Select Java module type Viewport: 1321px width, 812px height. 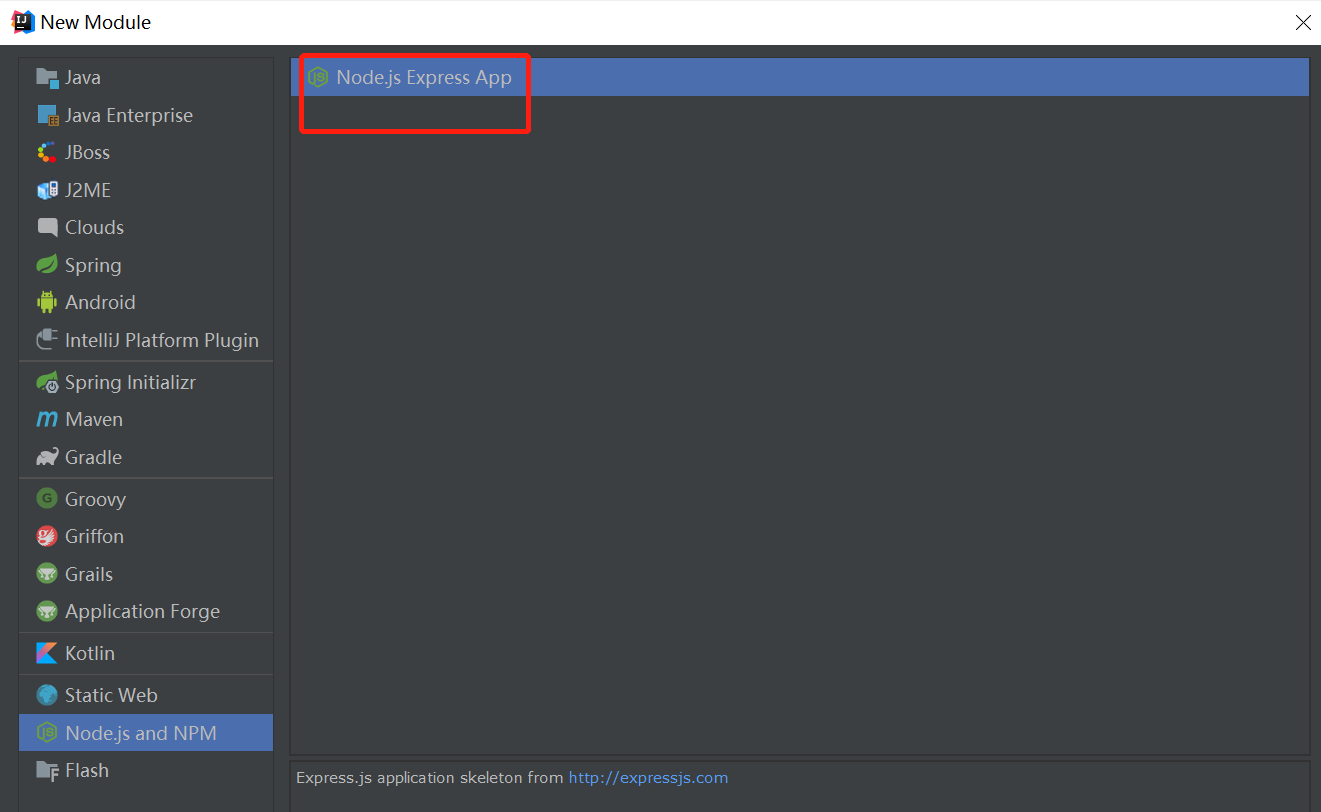146,77
